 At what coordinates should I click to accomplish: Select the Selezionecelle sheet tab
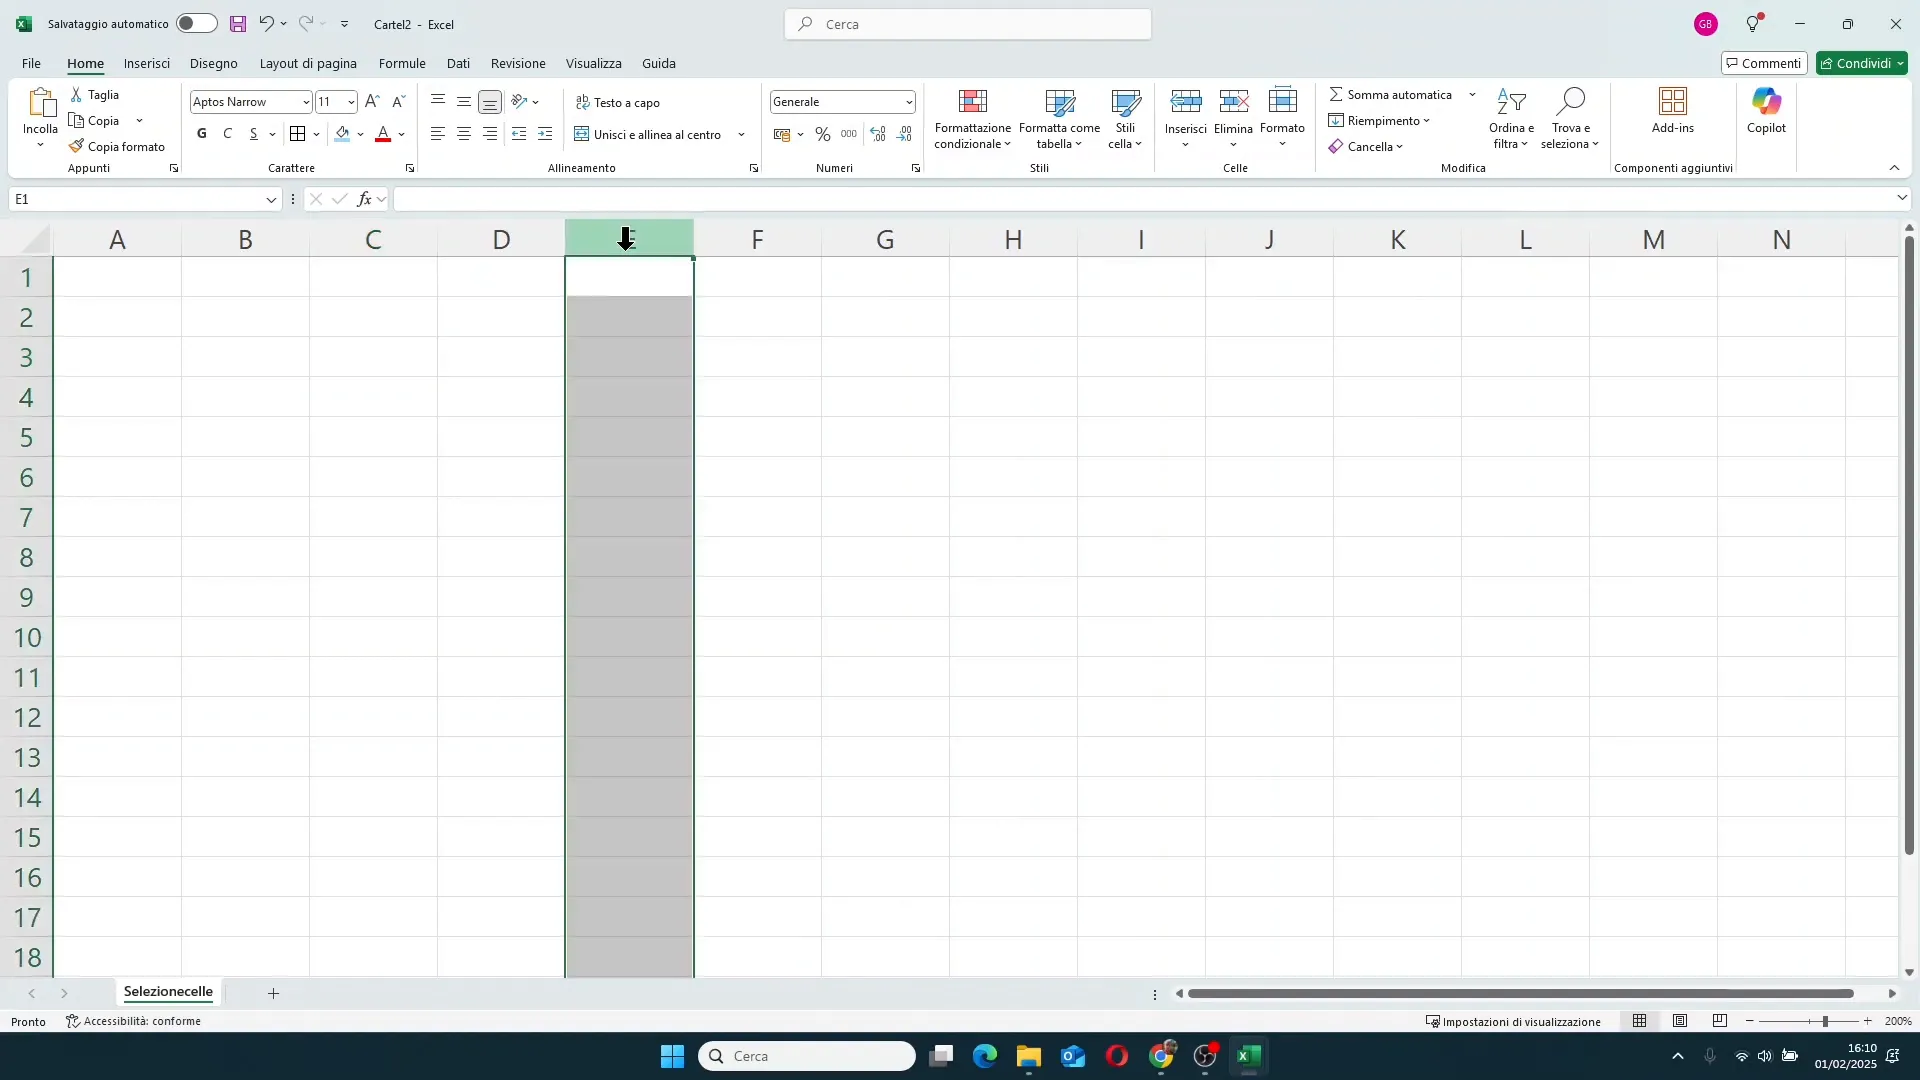click(x=168, y=992)
